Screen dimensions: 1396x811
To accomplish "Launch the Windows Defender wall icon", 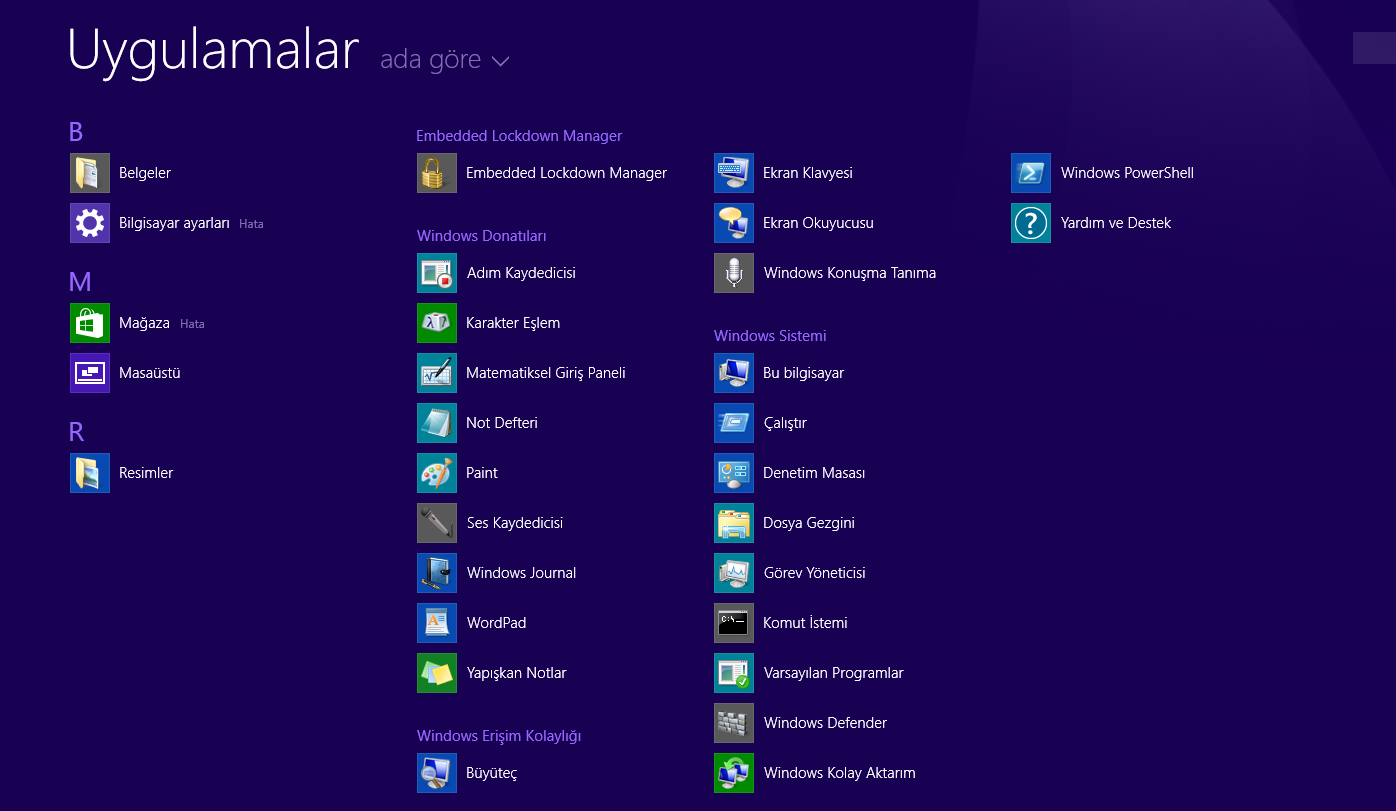I will point(734,723).
